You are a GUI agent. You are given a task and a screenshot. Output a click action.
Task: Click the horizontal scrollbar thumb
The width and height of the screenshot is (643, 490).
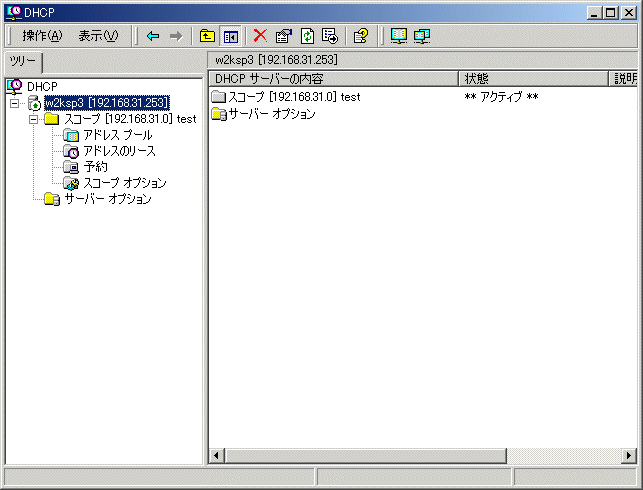pos(365,455)
